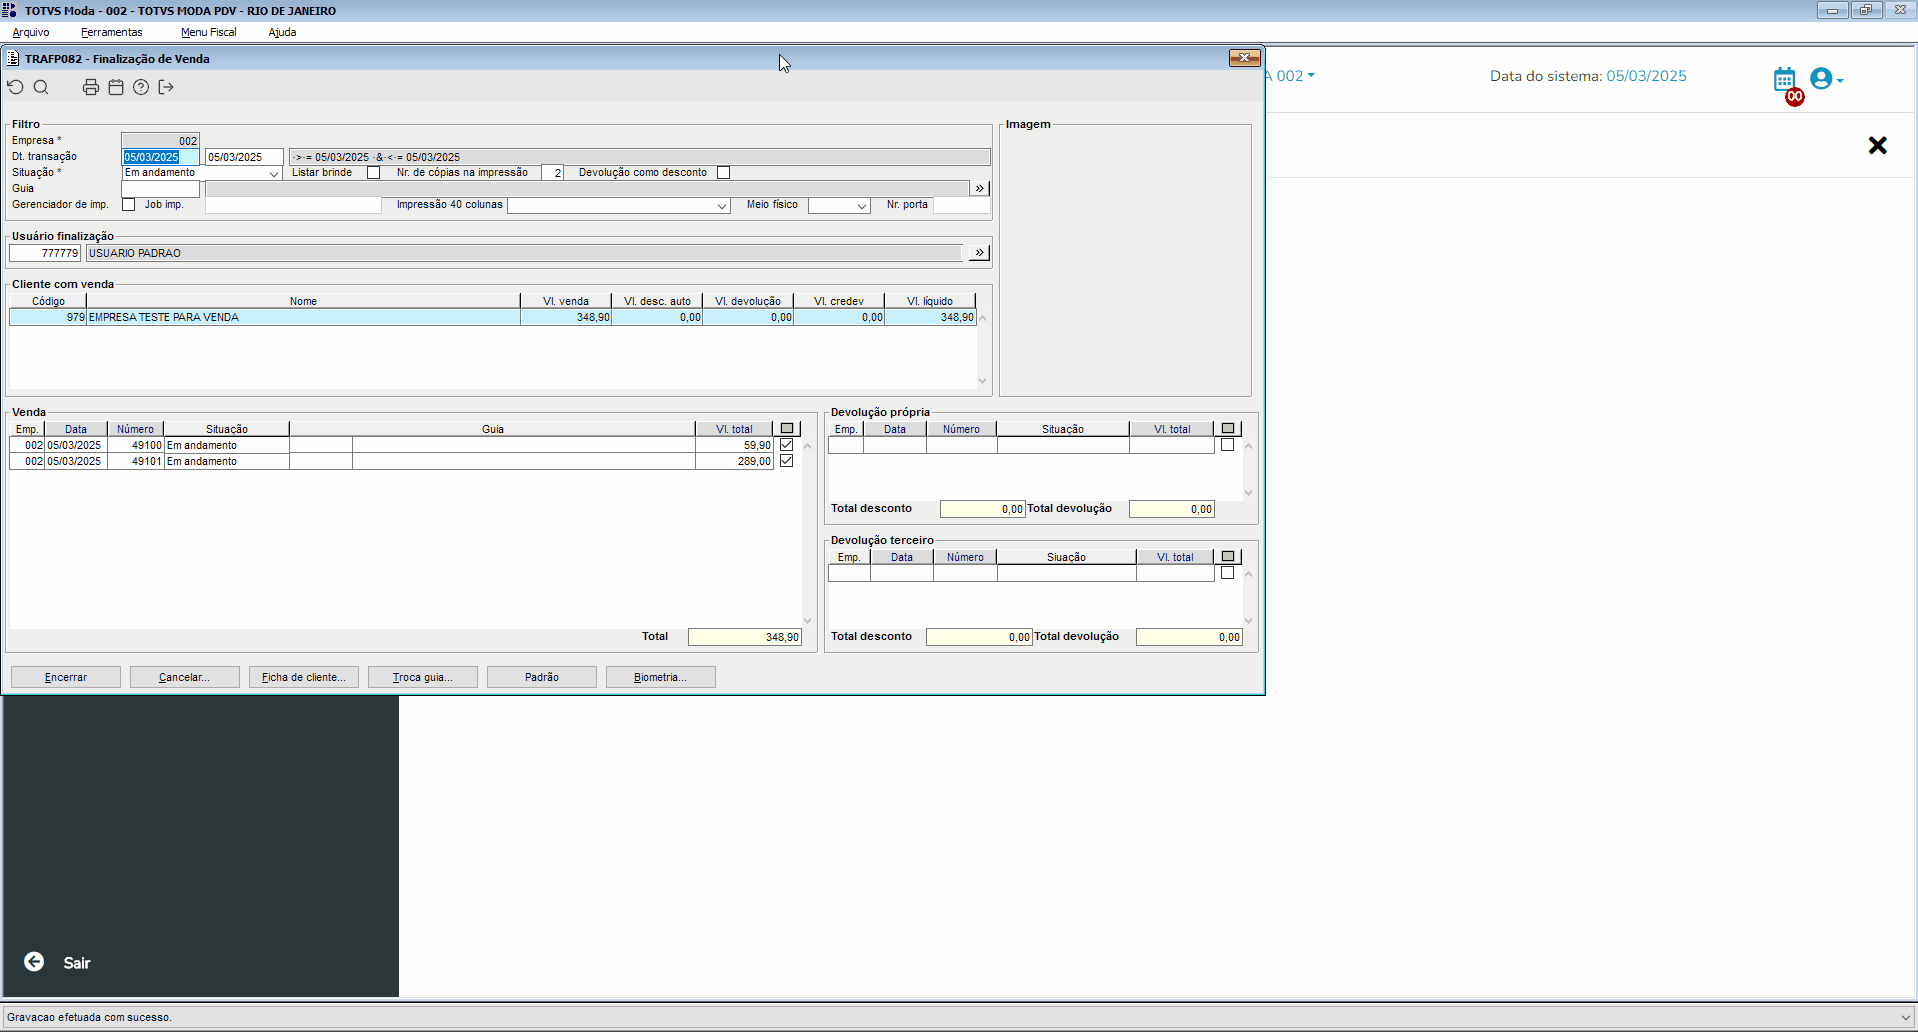Click the Sair link in sidebar

pyautogui.click(x=77, y=963)
